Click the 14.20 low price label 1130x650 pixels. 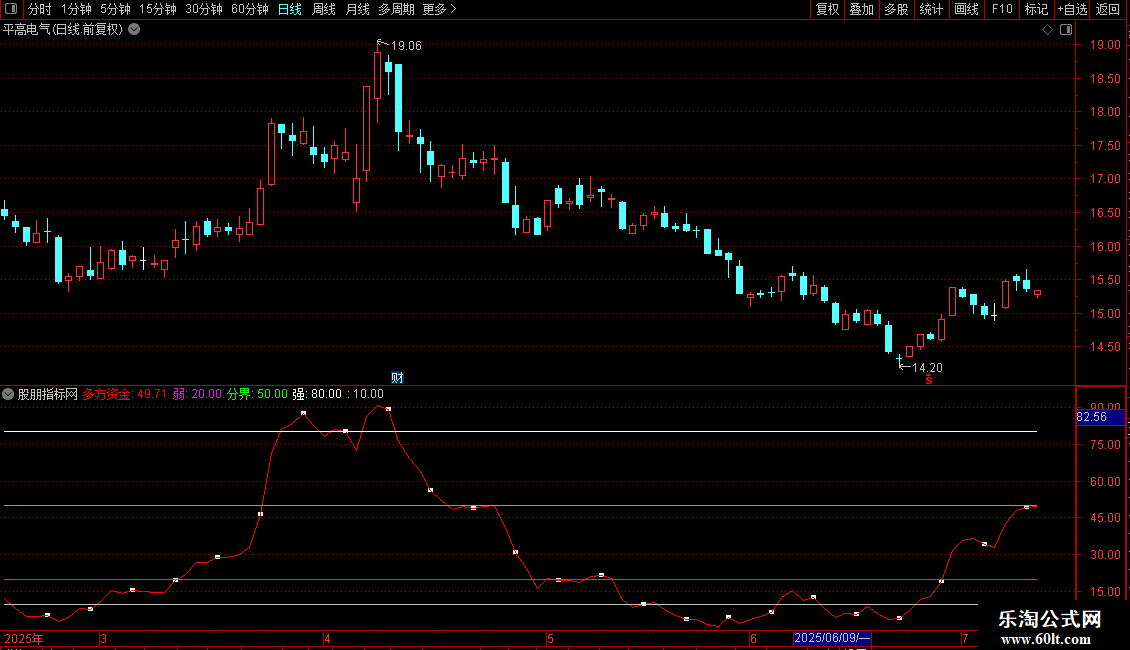(927, 368)
